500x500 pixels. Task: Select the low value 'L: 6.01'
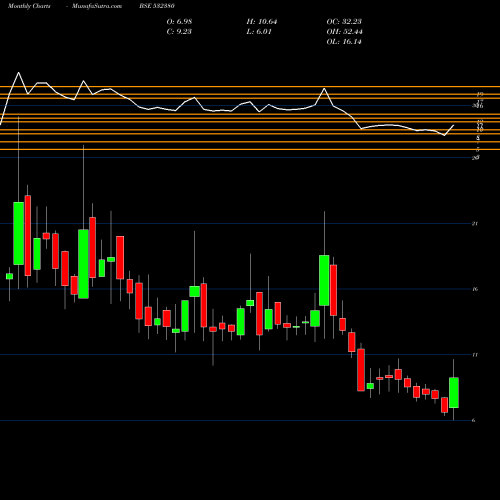(259, 32)
